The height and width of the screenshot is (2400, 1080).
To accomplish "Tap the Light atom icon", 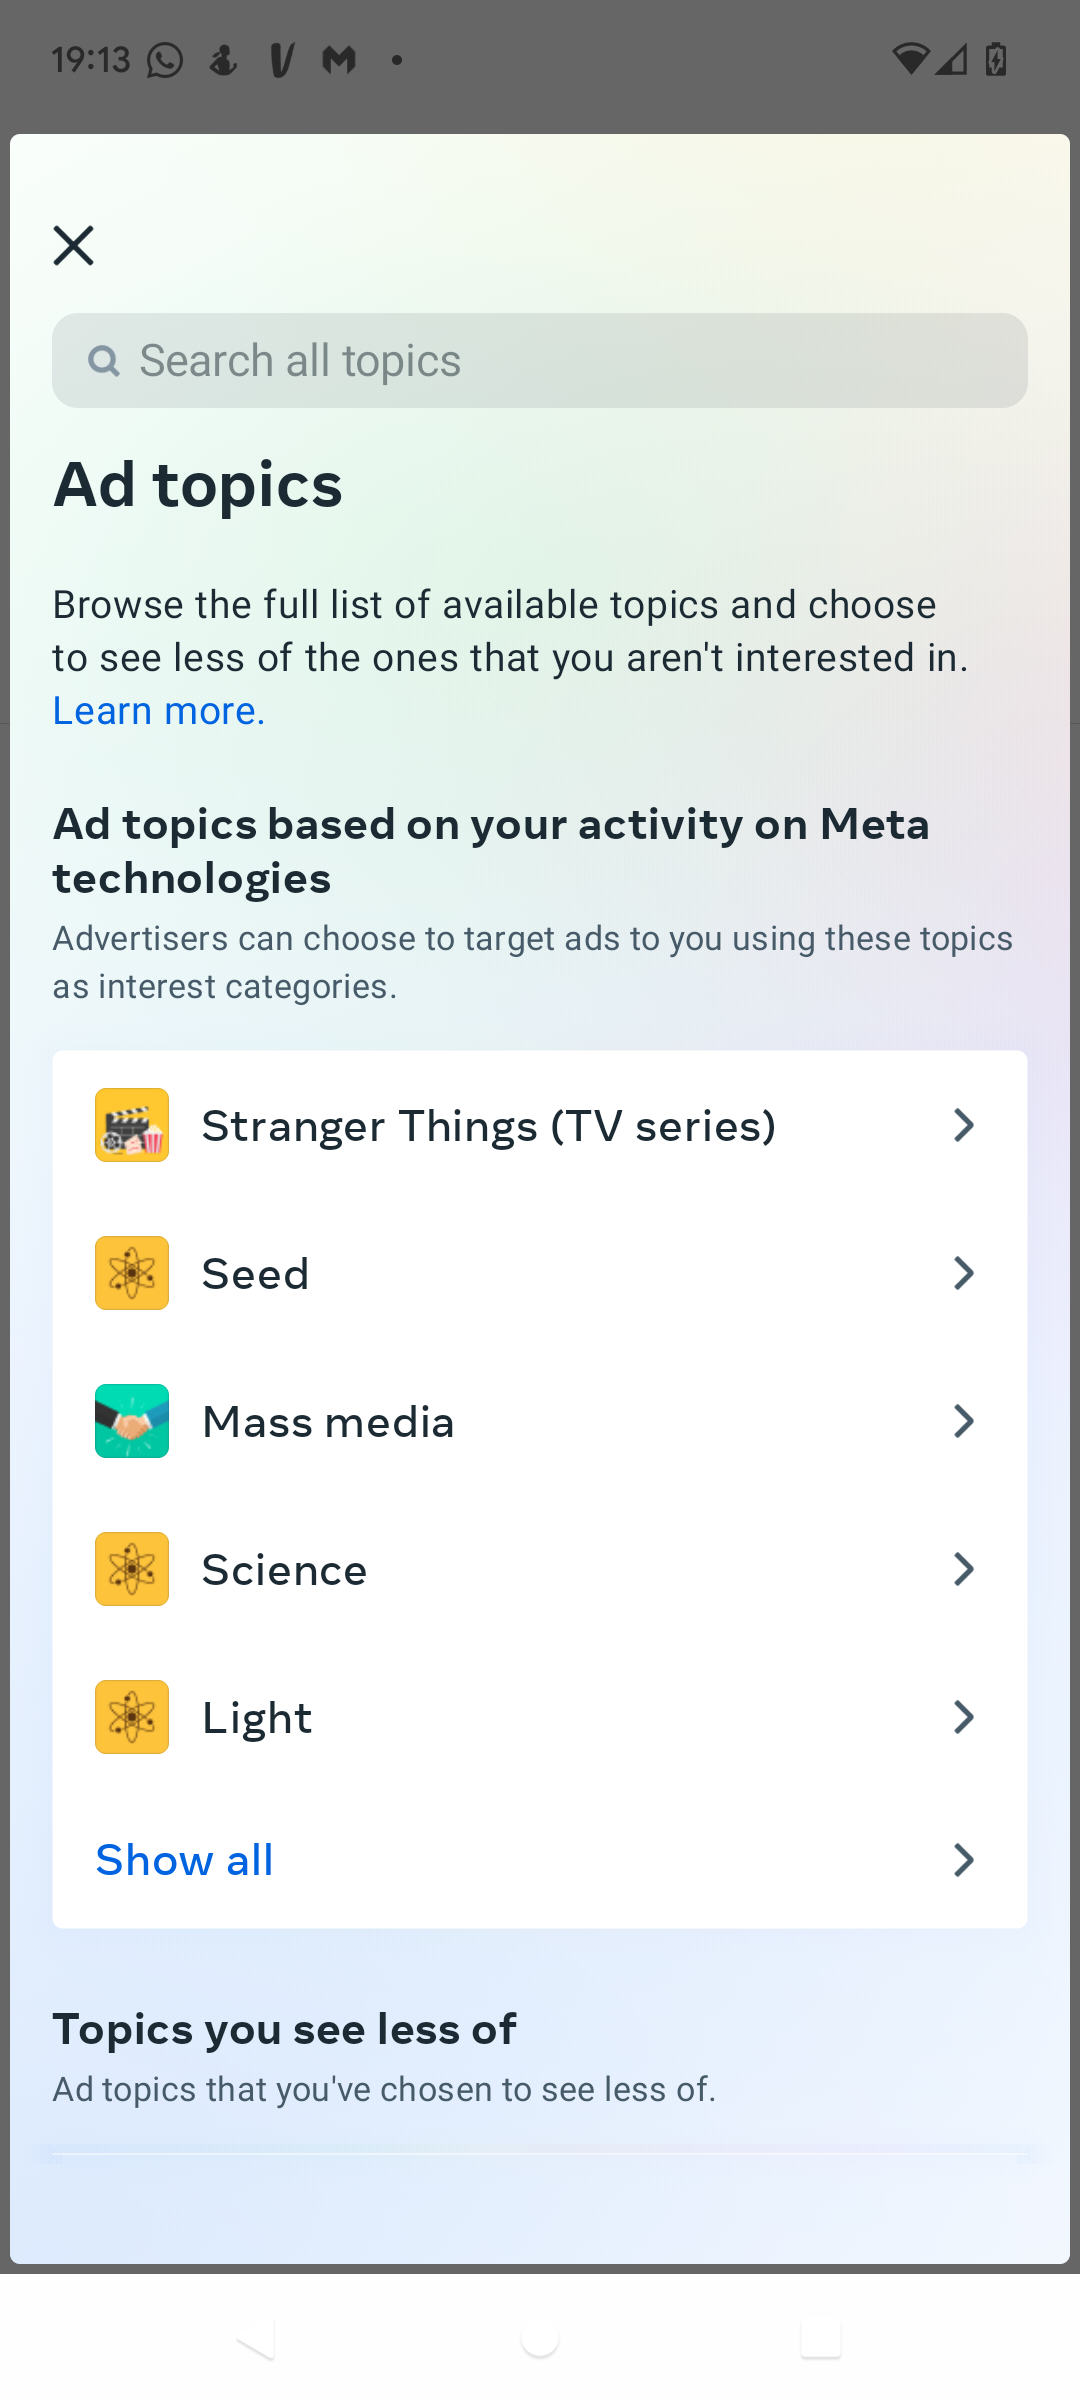I will pyautogui.click(x=132, y=1717).
